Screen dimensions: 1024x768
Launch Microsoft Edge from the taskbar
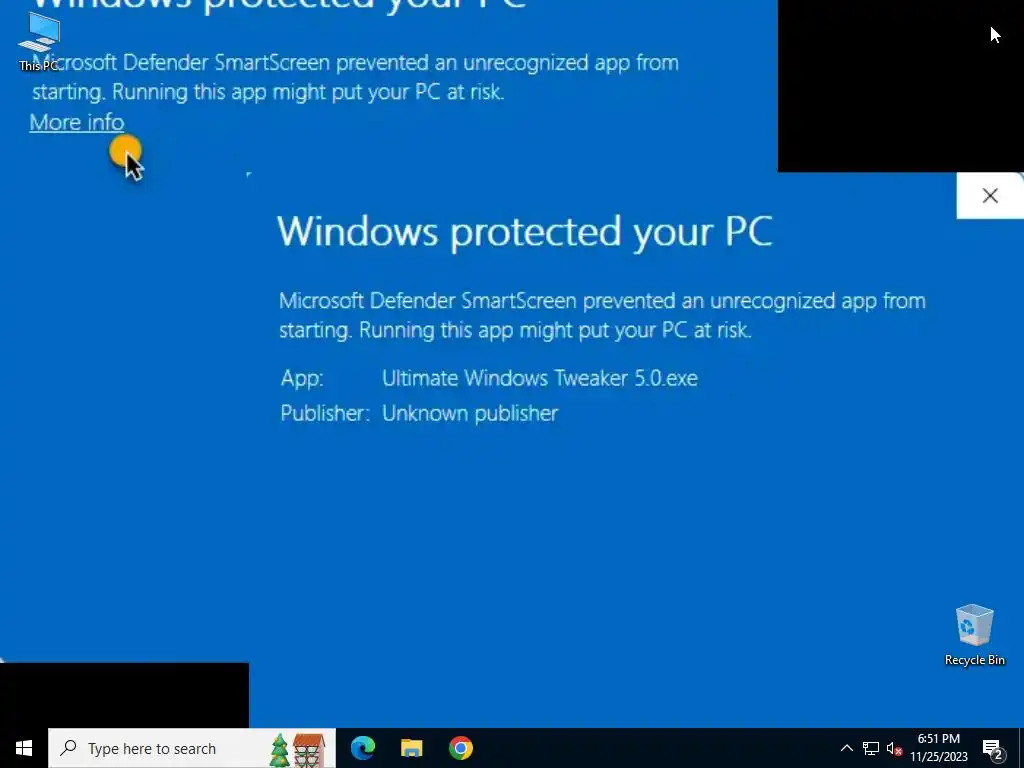tap(363, 748)
